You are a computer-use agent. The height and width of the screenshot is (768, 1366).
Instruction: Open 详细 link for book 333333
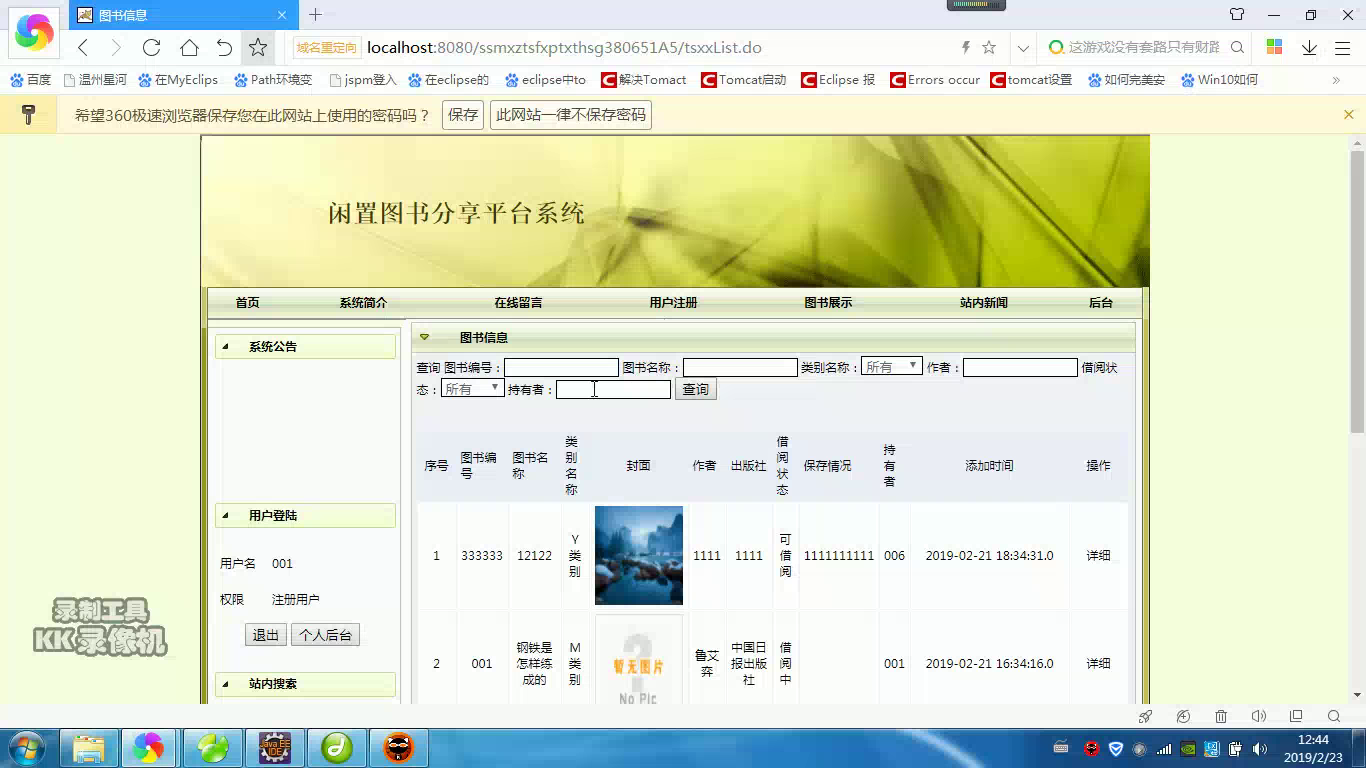click(x=1098, y=555)
